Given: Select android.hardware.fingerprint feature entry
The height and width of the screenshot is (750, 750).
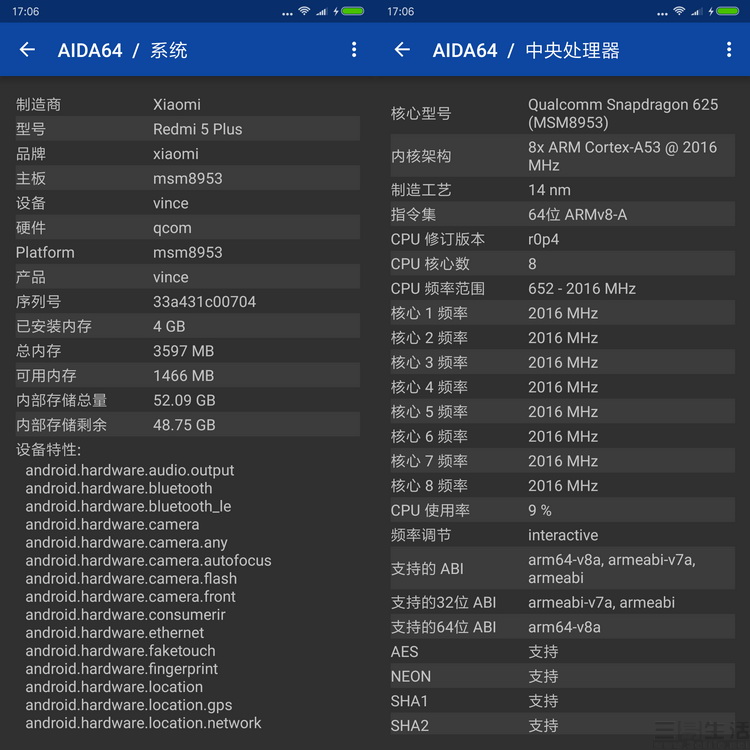Looking at the screenshot, I should pyautogui.click(x=122, y=669).
